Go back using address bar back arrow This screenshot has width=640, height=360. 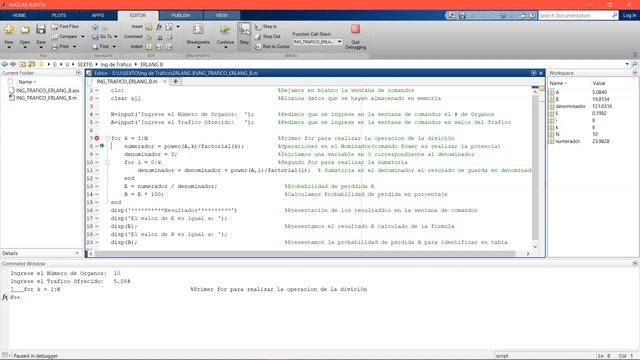pyautogui.click(x=4, y=64)
